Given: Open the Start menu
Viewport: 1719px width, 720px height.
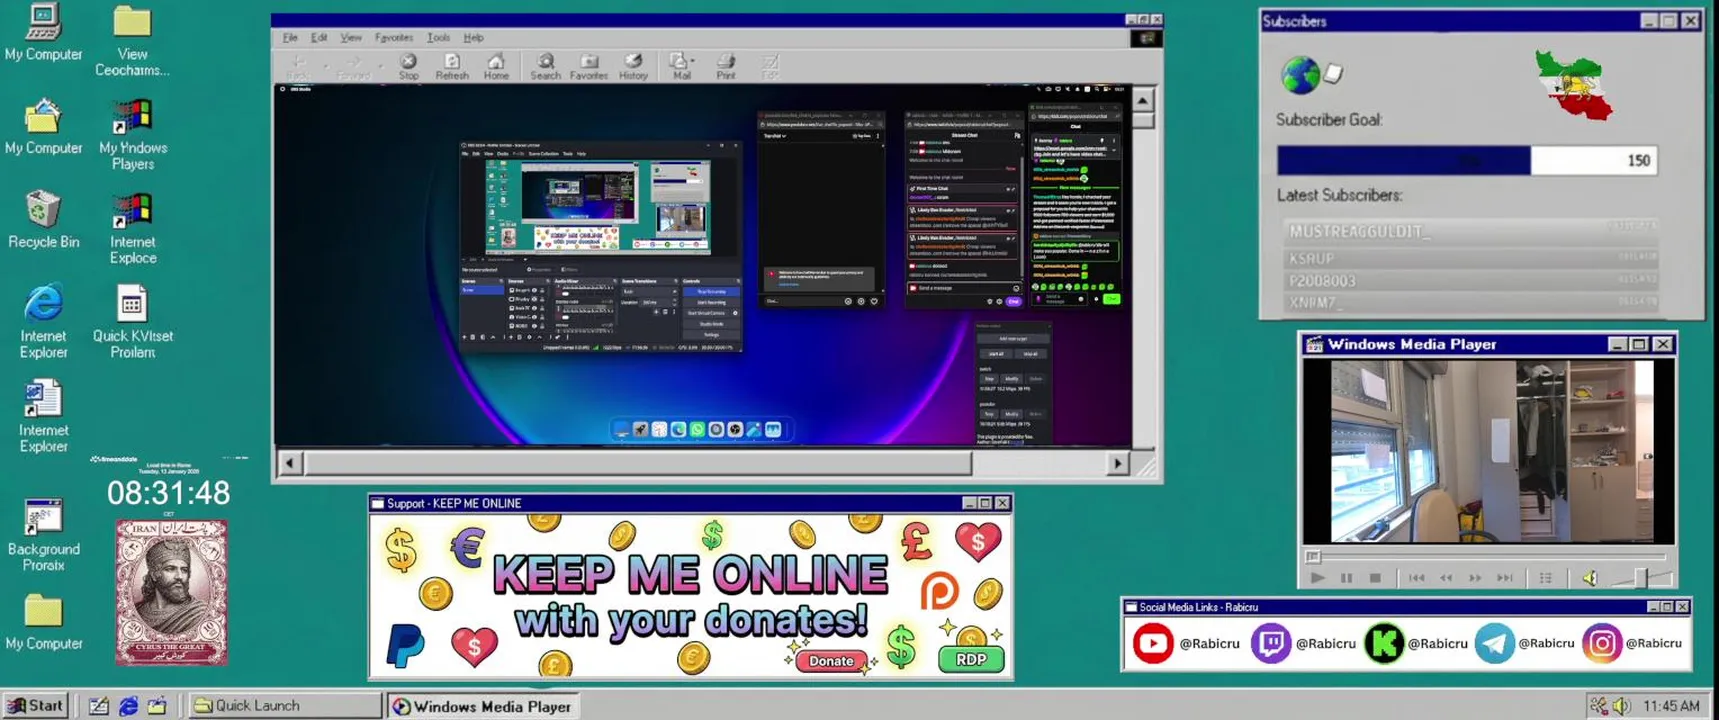Looking at the screenshot, I should [36, 706].
